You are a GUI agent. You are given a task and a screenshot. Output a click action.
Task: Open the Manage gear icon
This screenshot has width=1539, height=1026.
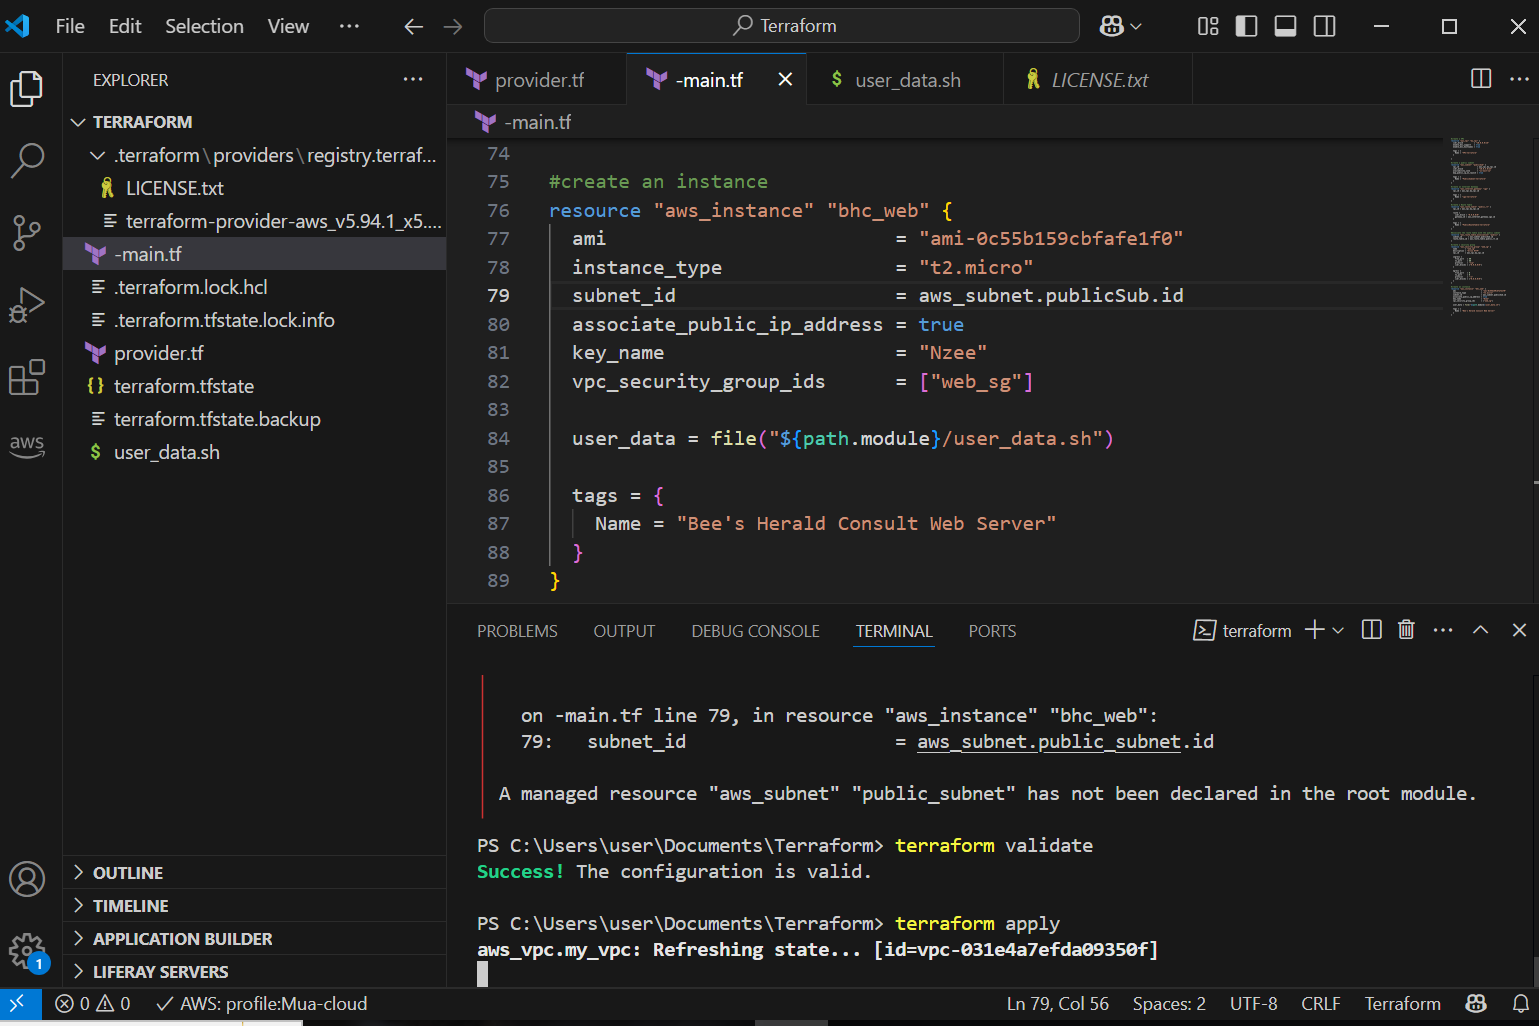pyautogui.click(x=27, y=951)
